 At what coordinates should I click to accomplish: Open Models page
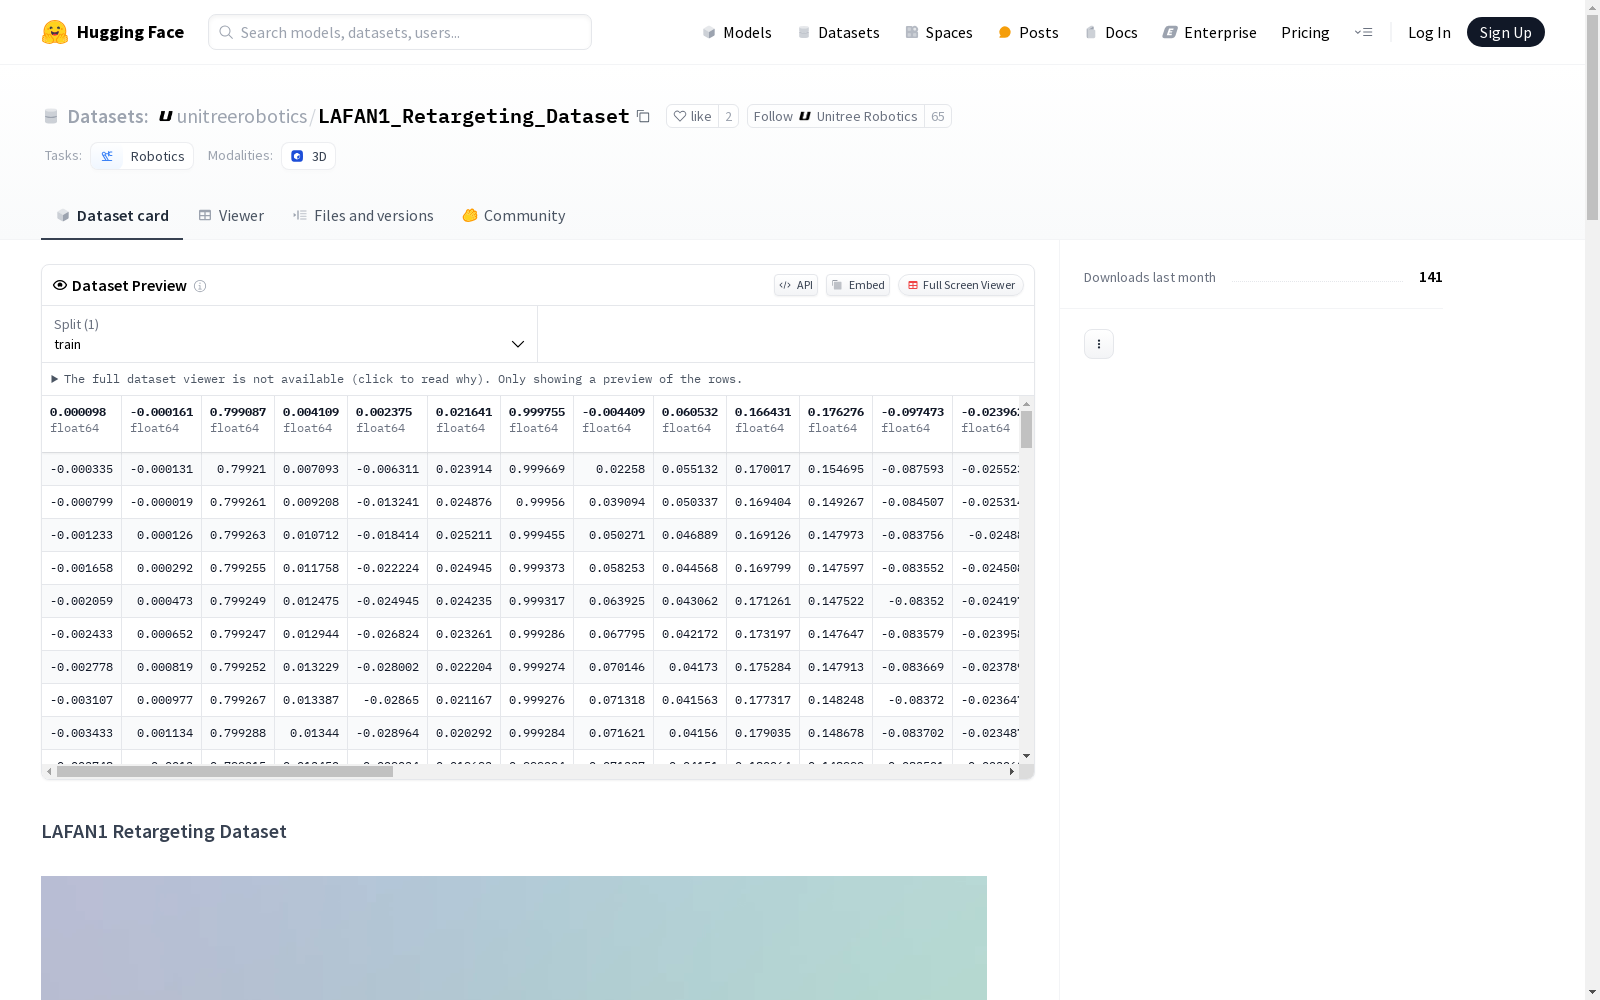click(x=737, y=32)
